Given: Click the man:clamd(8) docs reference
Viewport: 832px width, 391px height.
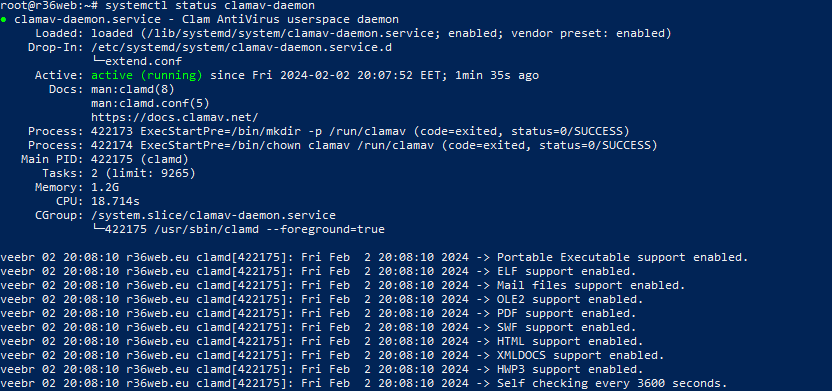Looking at the screenshot, I should pyautogui.click(x=133, y=89).
